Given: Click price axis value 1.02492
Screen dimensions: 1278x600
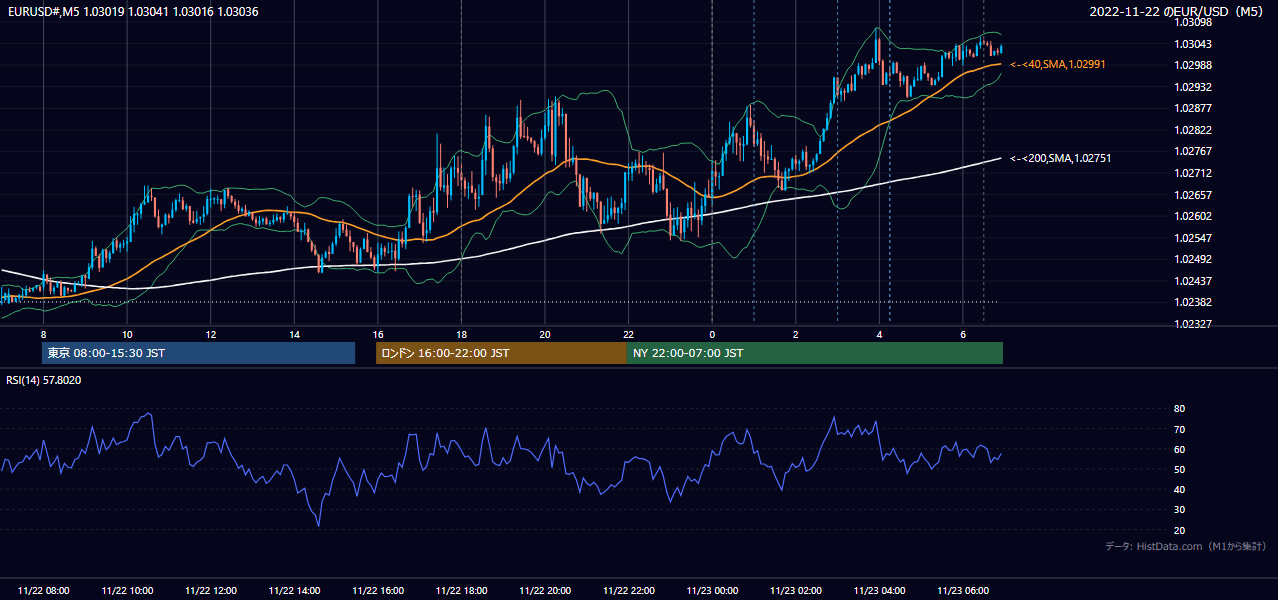Looking at the screenshot, I should (1194, 259).
